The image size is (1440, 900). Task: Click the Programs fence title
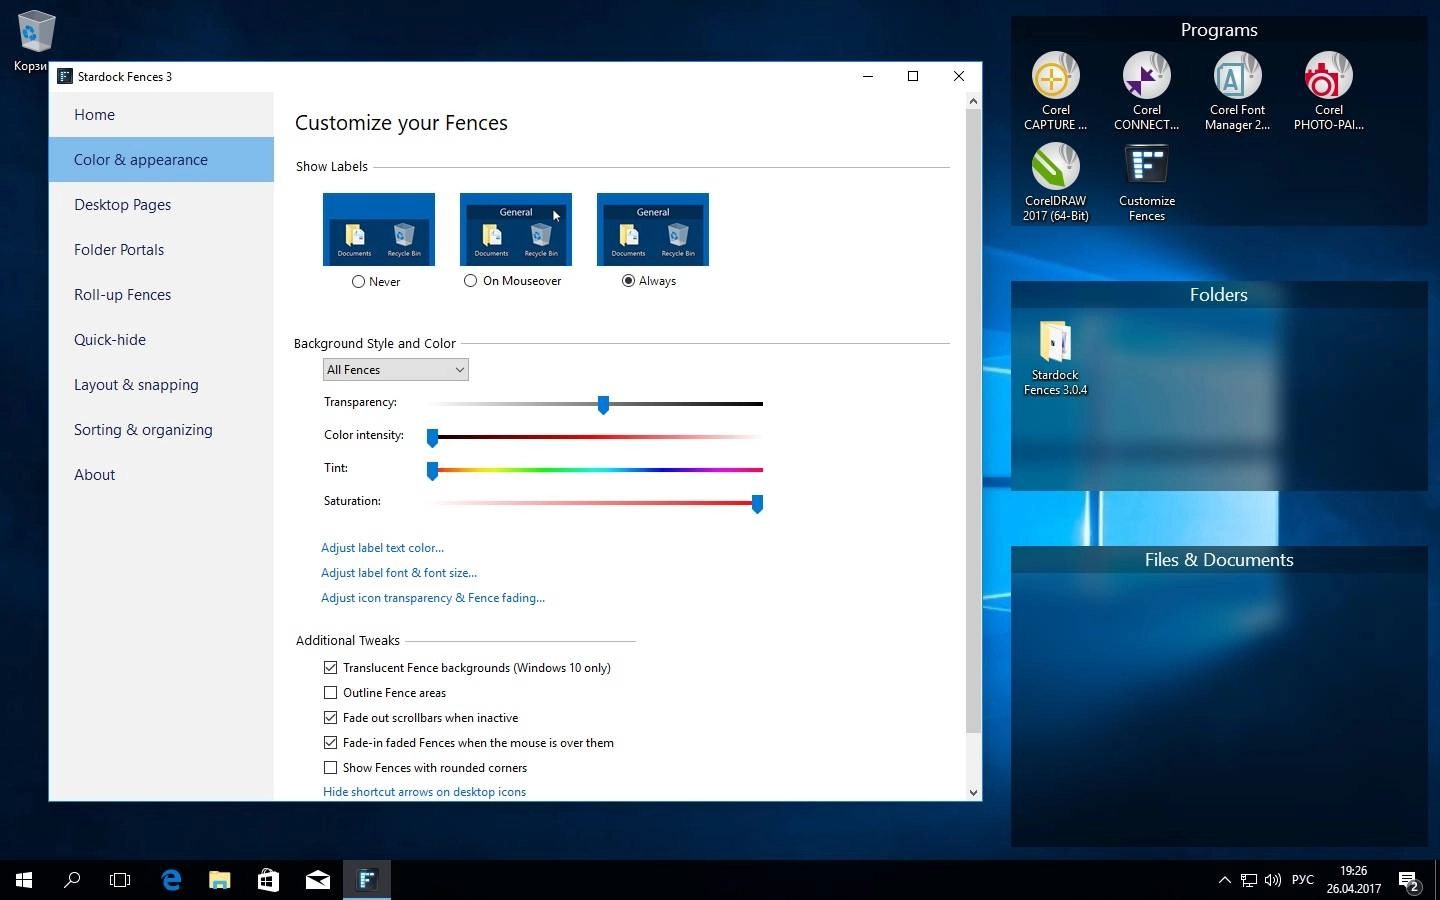(1219, 30)
